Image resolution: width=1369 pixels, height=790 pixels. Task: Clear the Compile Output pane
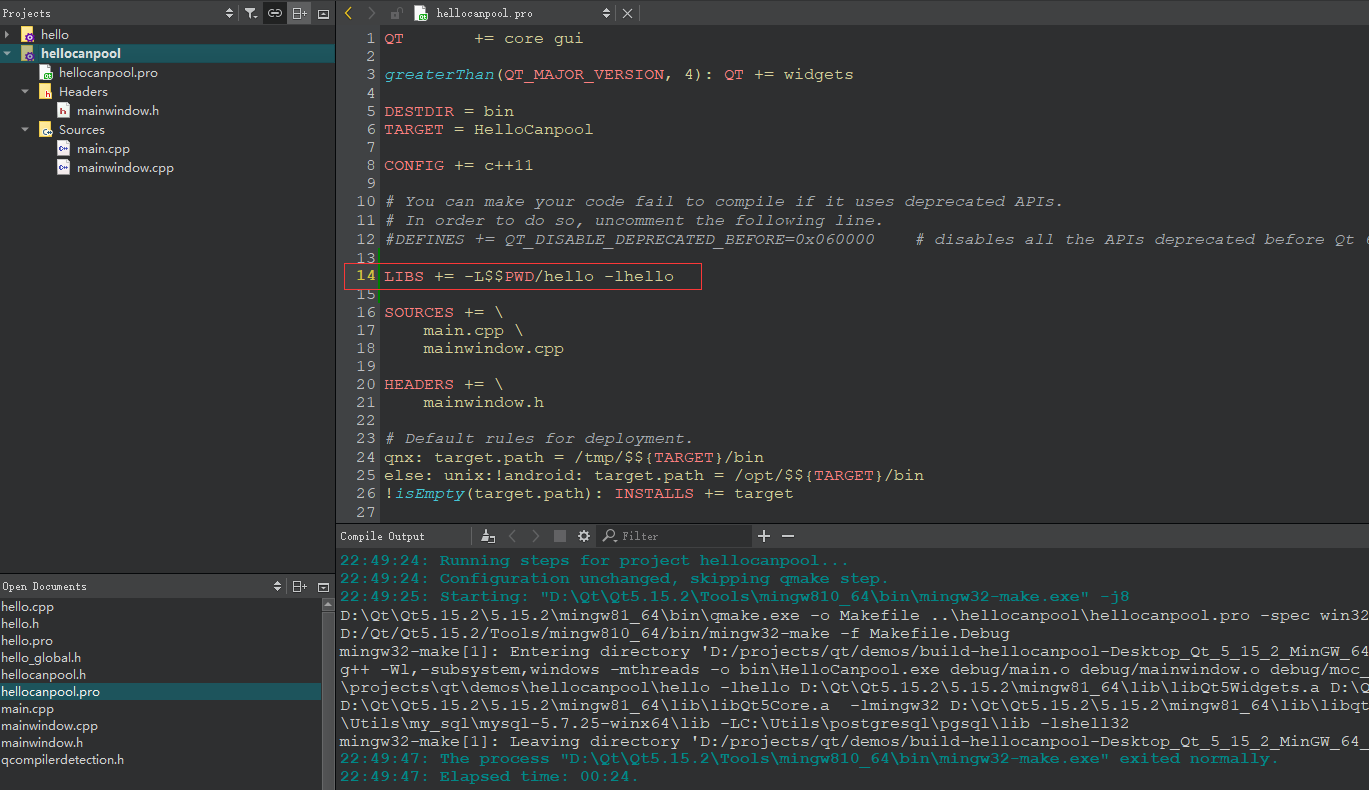point(487,536)
